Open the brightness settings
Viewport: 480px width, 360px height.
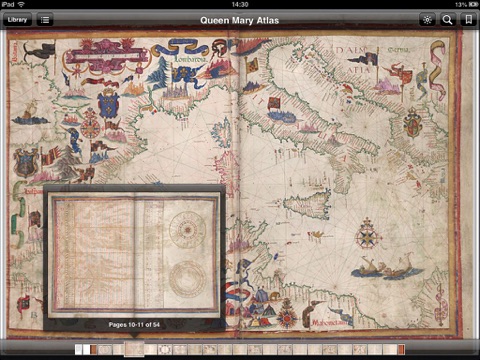tap(427, 20)
